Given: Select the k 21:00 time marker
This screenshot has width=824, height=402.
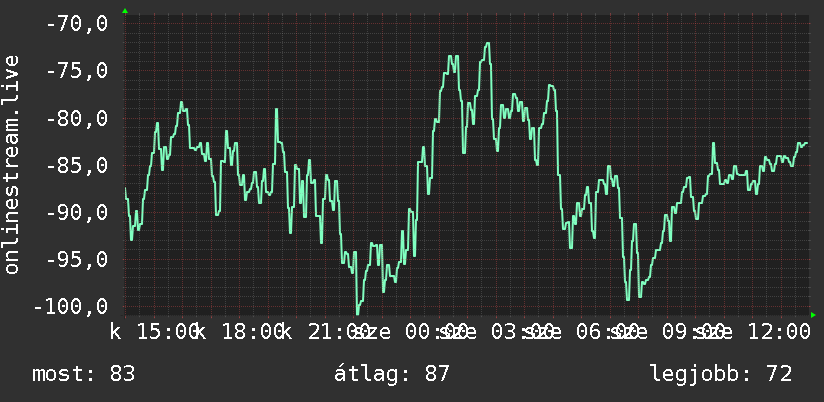Looking at the screenshot, I should point(325,332).
